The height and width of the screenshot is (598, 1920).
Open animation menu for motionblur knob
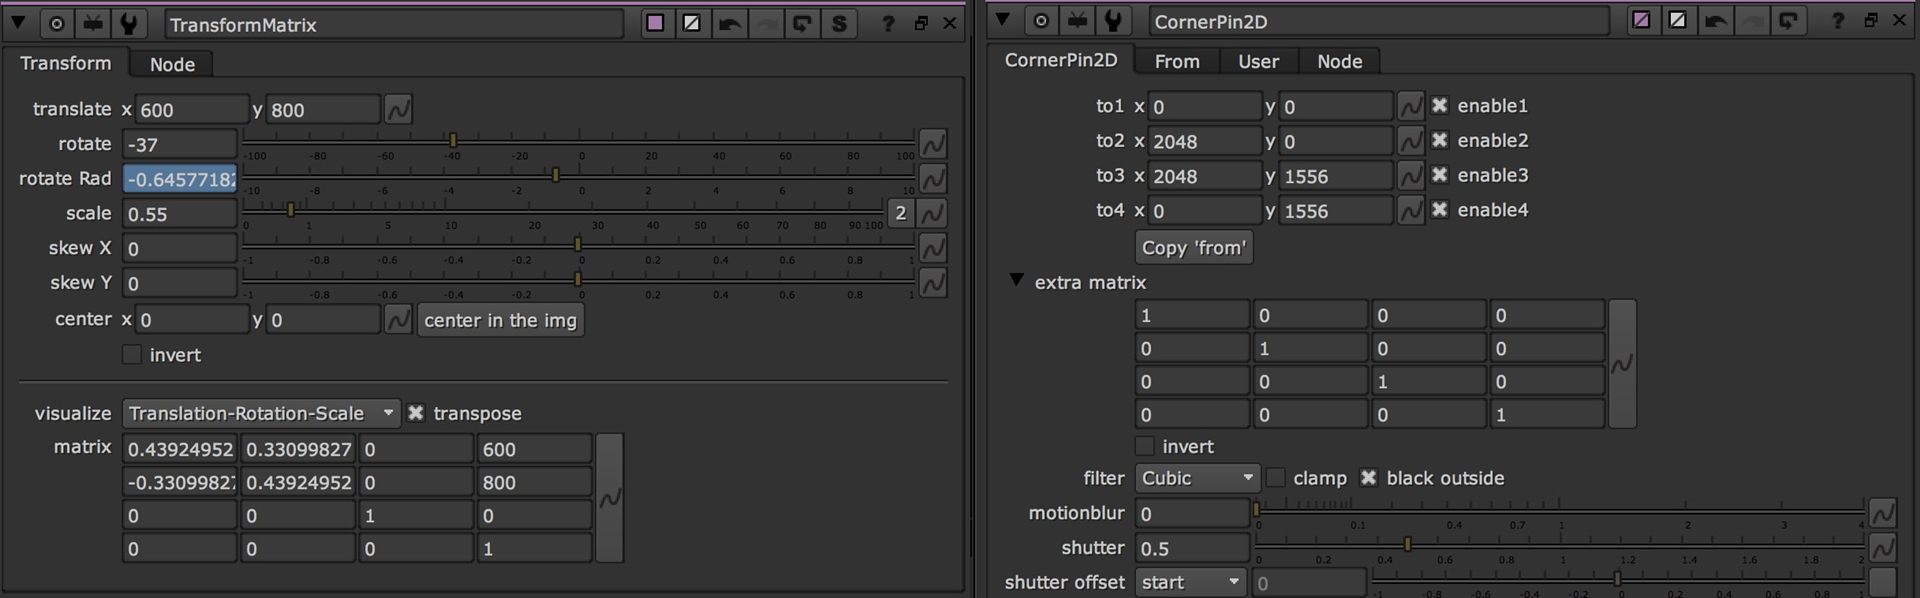[1883, 513]
